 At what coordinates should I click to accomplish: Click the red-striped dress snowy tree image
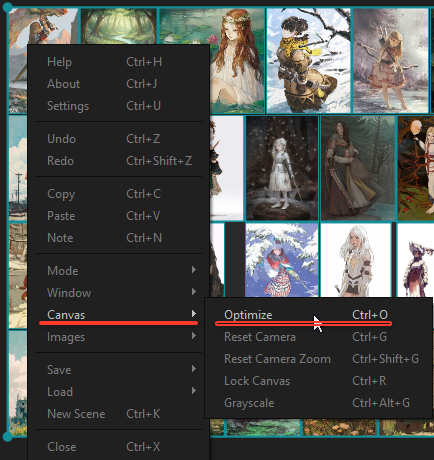click(282, 260)
